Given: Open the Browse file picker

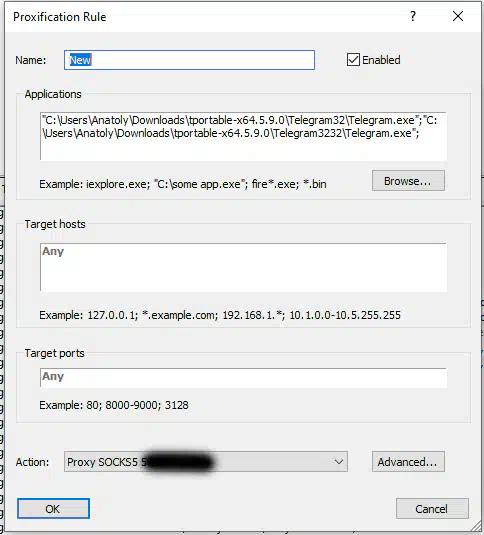Looking at the screenshot, I should [x=408, y=181].
